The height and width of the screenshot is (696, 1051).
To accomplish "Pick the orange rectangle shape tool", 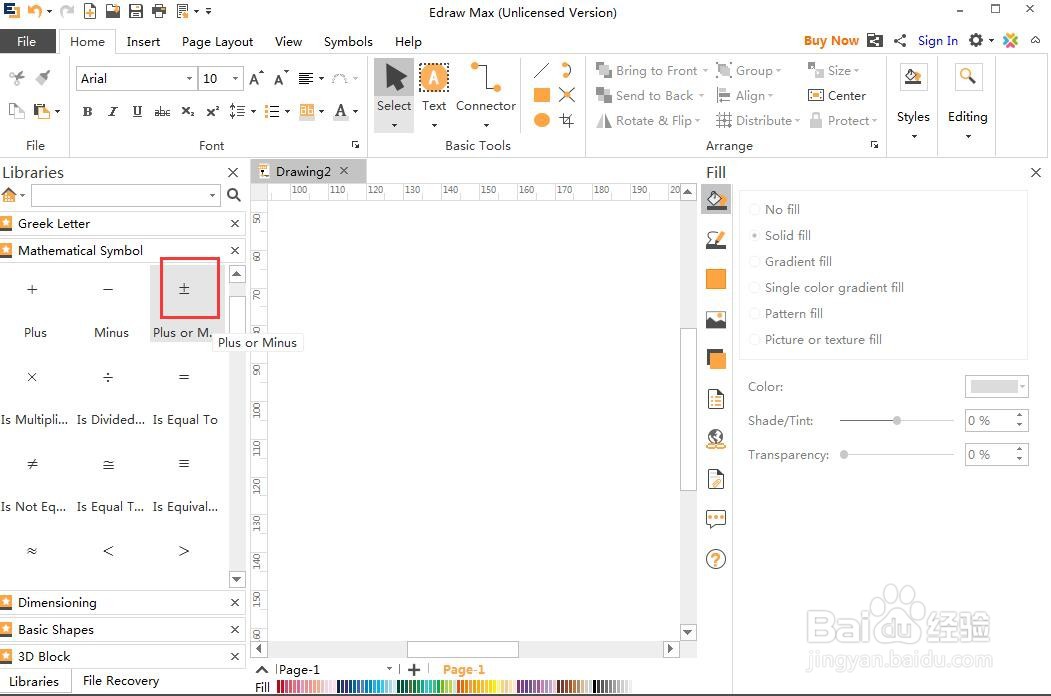I will coord(542,95).
